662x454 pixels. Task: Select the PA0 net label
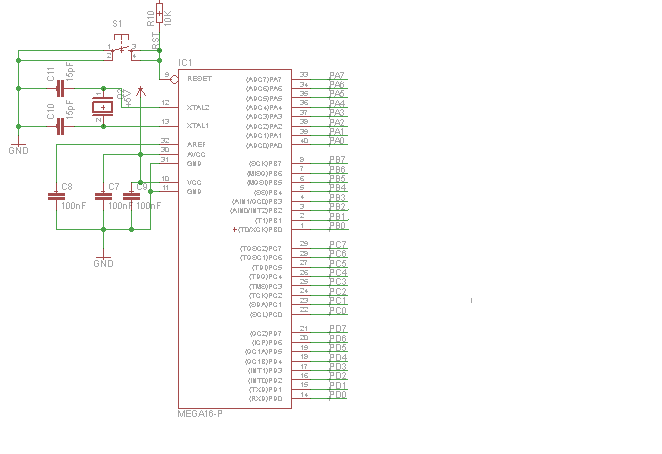[337, 141]
